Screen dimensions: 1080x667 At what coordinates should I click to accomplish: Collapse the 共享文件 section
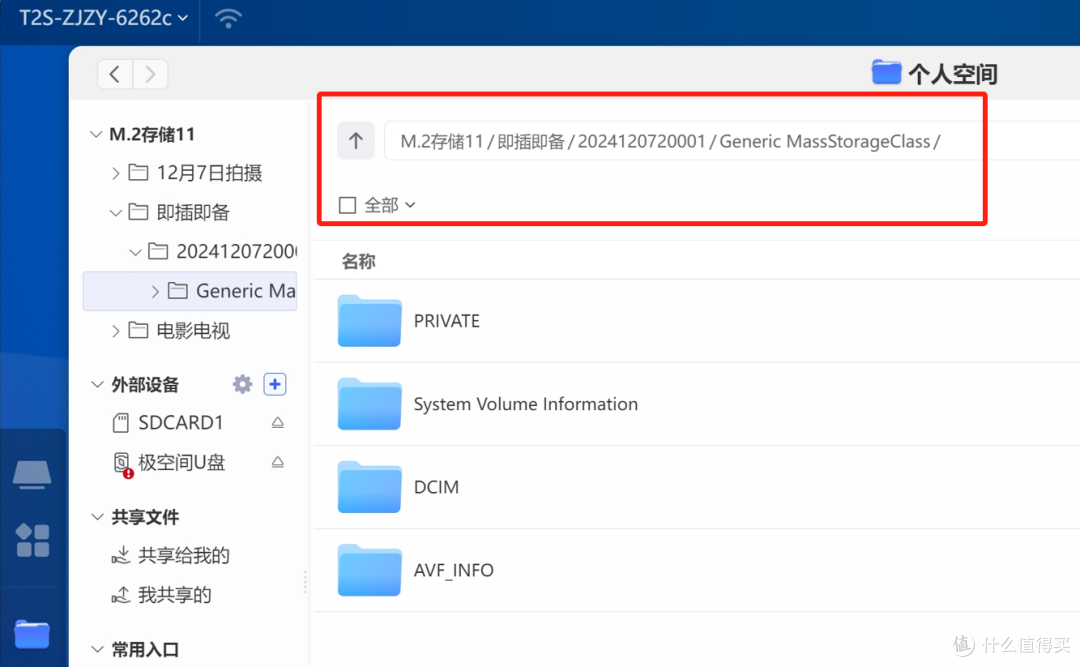pos(96,516)
